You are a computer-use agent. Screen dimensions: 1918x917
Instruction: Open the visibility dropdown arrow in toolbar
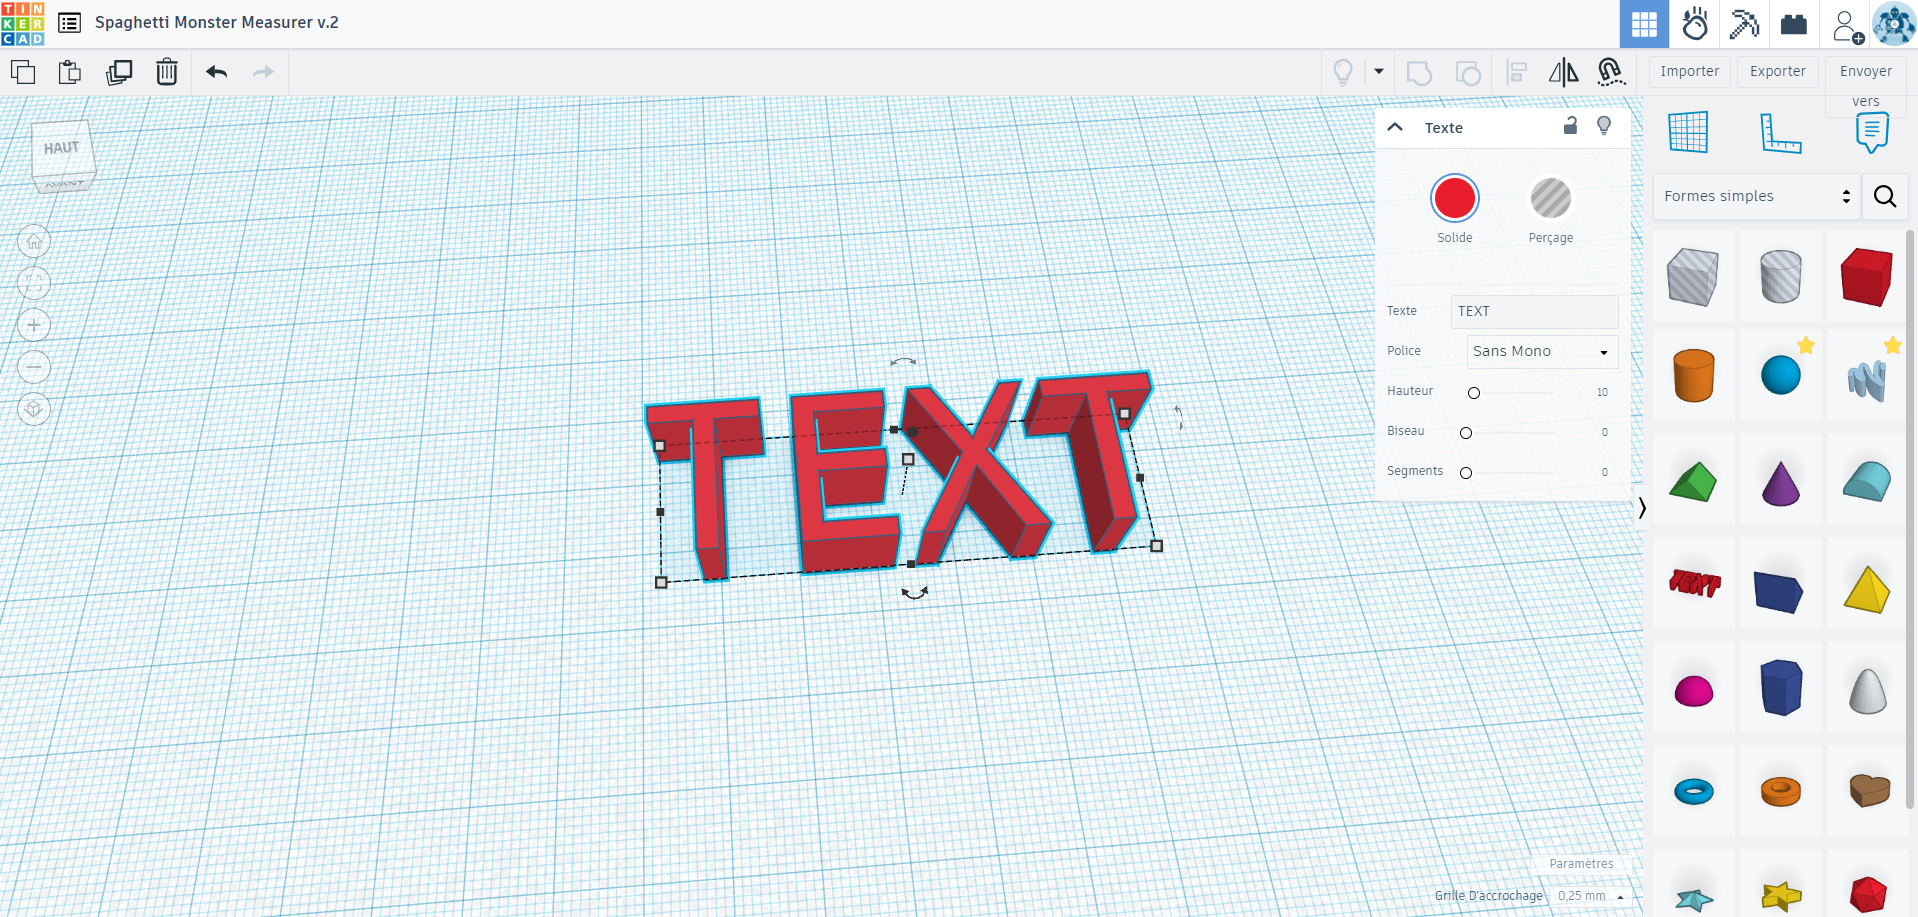(1379, 72)
